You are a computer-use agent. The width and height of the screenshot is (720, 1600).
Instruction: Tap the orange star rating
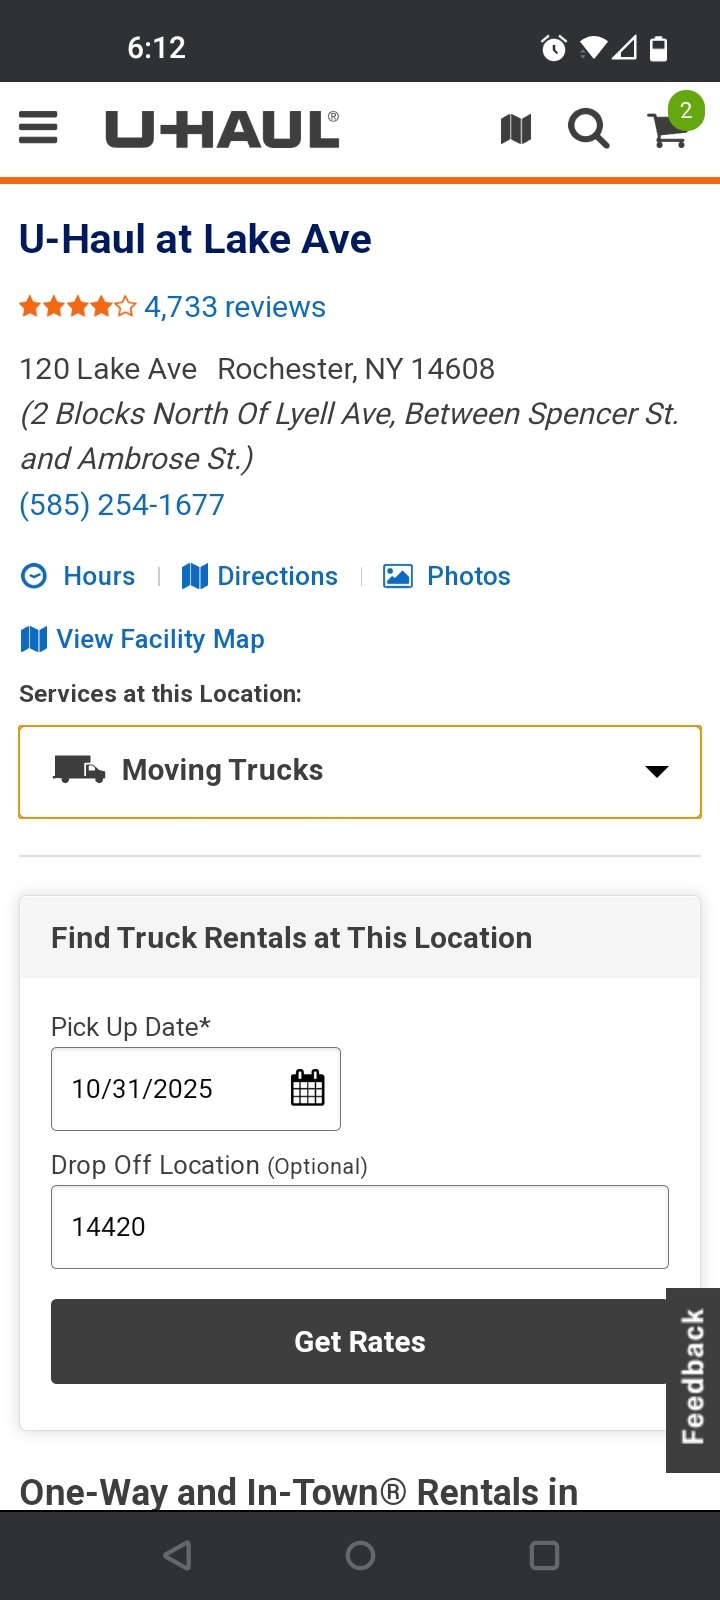77,307
